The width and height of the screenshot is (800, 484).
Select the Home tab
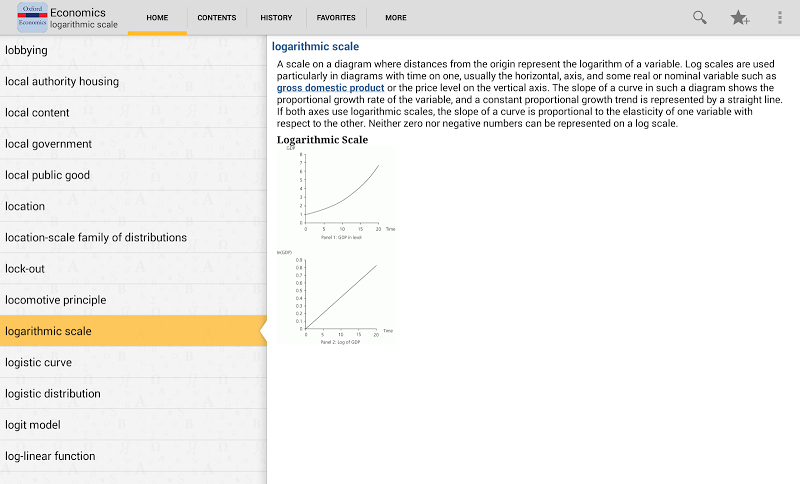(157, 18)
